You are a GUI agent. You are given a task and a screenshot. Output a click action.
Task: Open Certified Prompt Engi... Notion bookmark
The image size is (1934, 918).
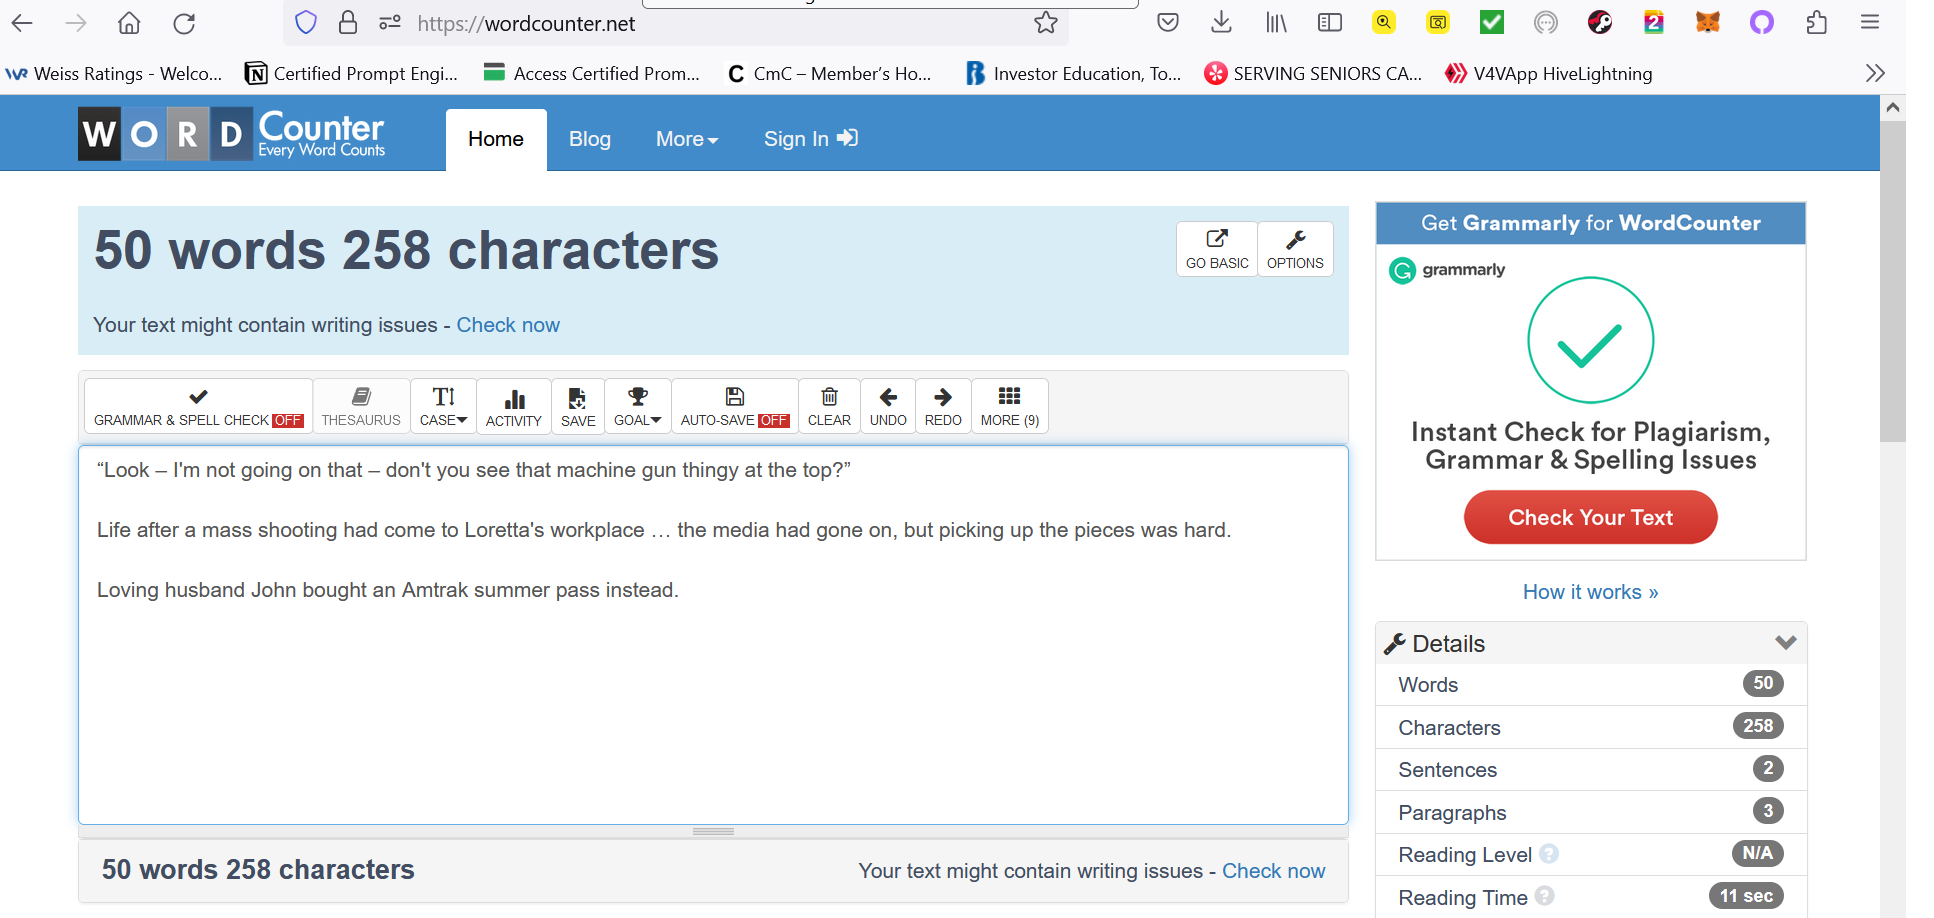coord(352,74)
